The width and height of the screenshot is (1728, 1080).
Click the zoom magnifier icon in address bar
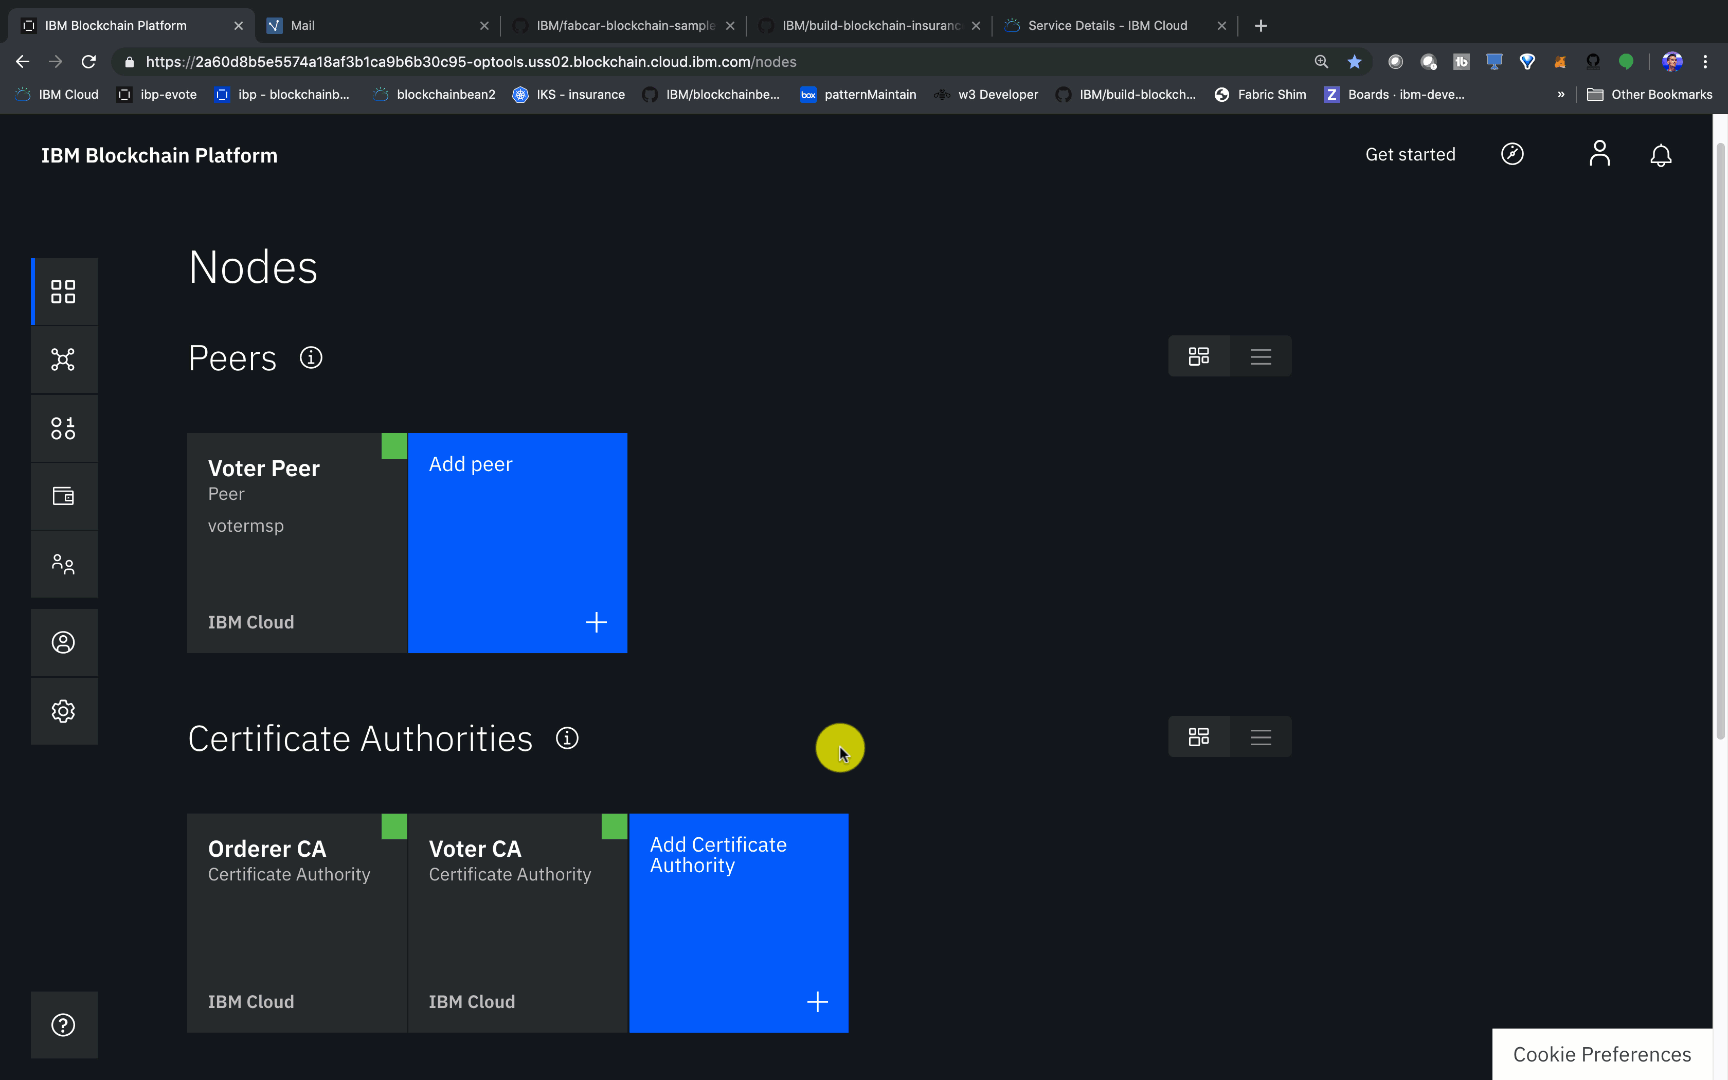coord(1321,62)
